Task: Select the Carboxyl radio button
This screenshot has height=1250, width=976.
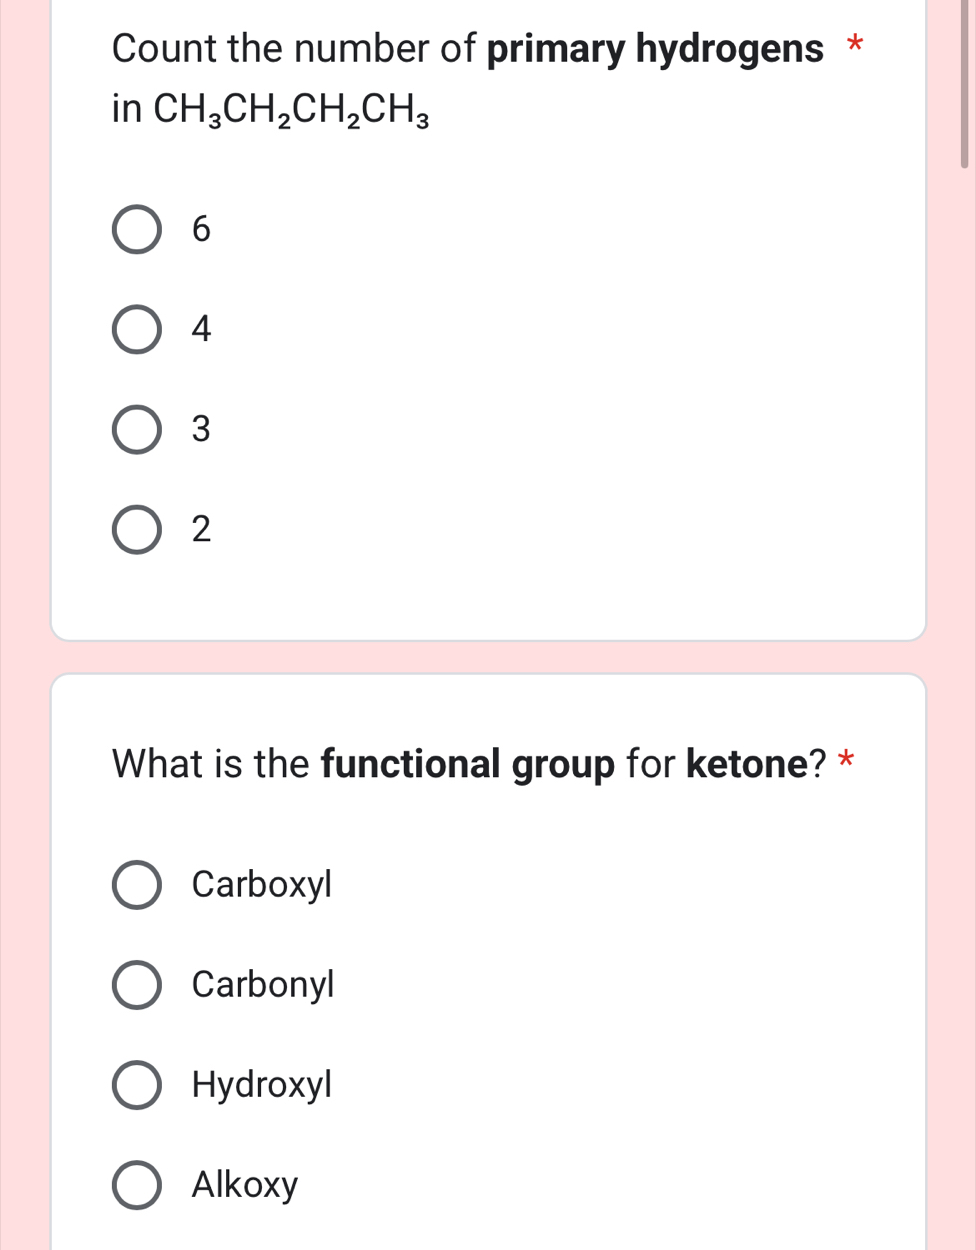Action: [x=136, y=885]
